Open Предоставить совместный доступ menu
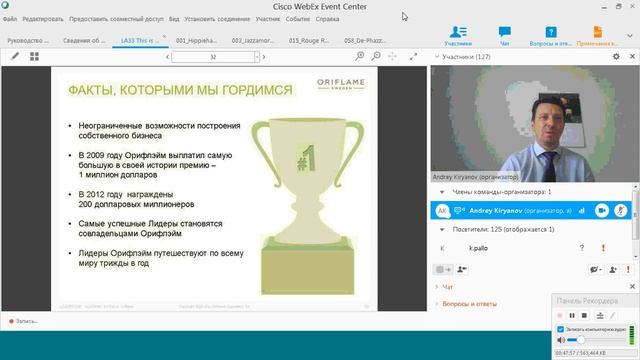 pos(116,19)
